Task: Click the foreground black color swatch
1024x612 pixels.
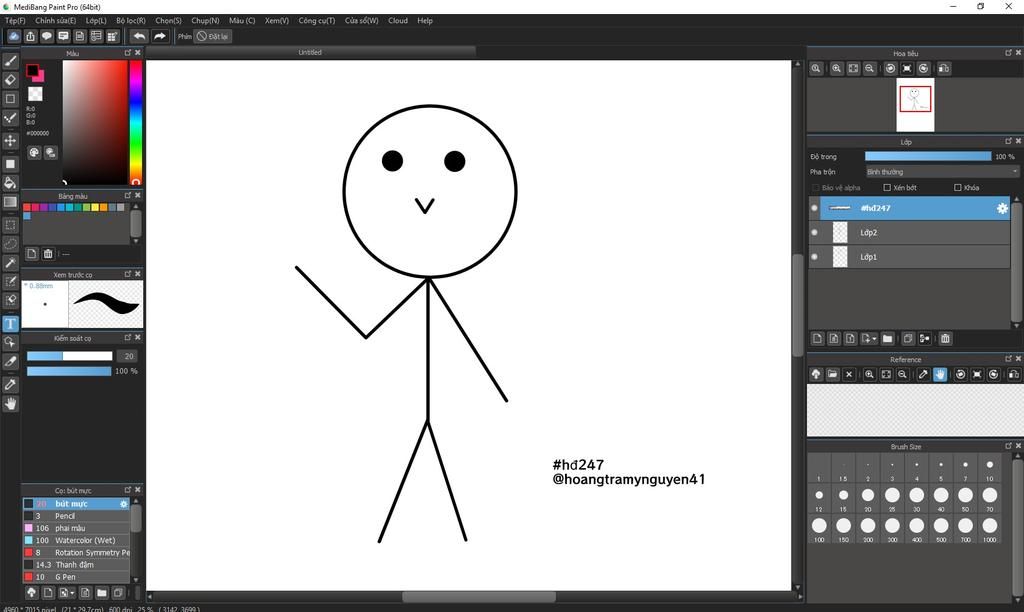Action: [32, 71]
